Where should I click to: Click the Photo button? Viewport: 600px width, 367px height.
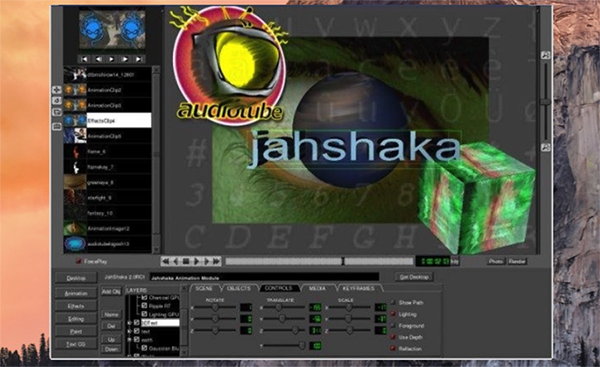pos(496,261)
